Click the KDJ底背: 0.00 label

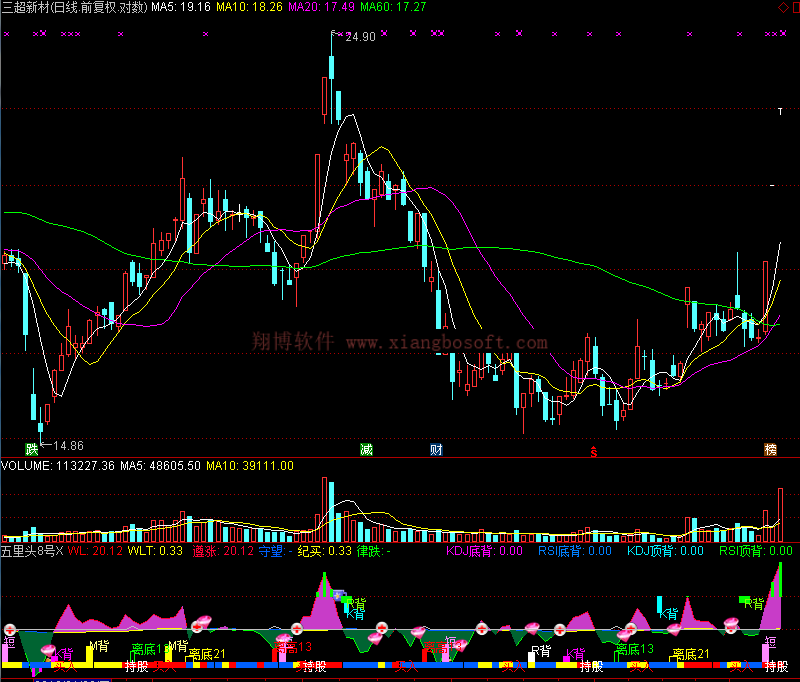click(484, 551)
